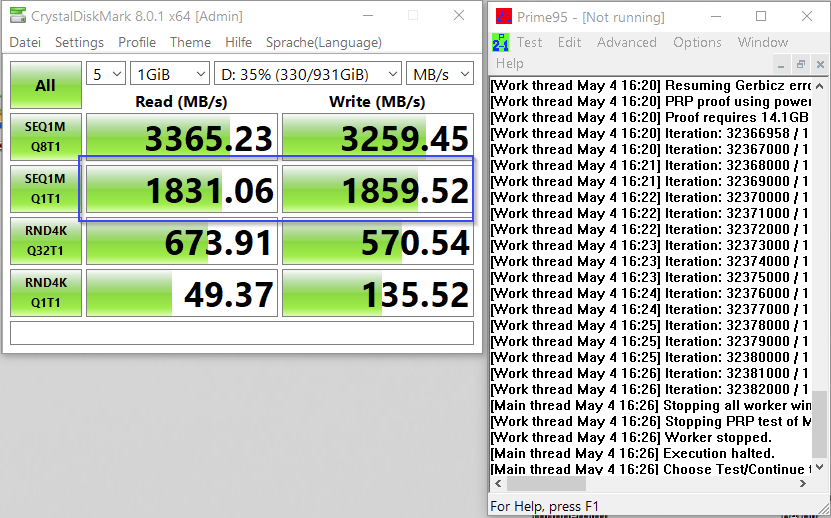Open the test size dropdown showing 1GiB
This screenshot has width=831, height=518.
point(170,74)
